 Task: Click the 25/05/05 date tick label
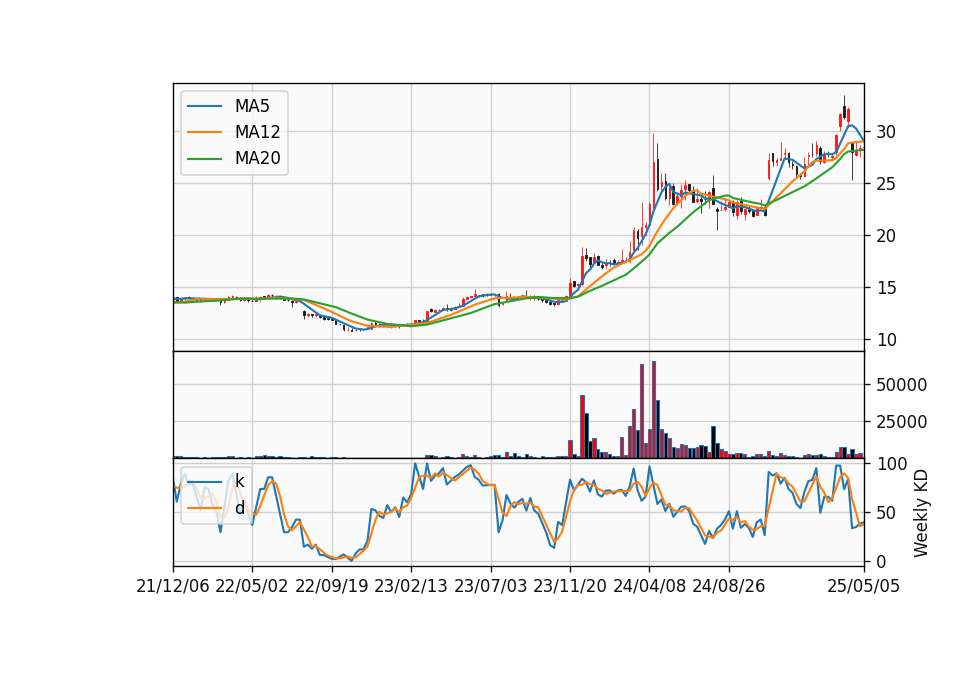[x=864, y=587]
